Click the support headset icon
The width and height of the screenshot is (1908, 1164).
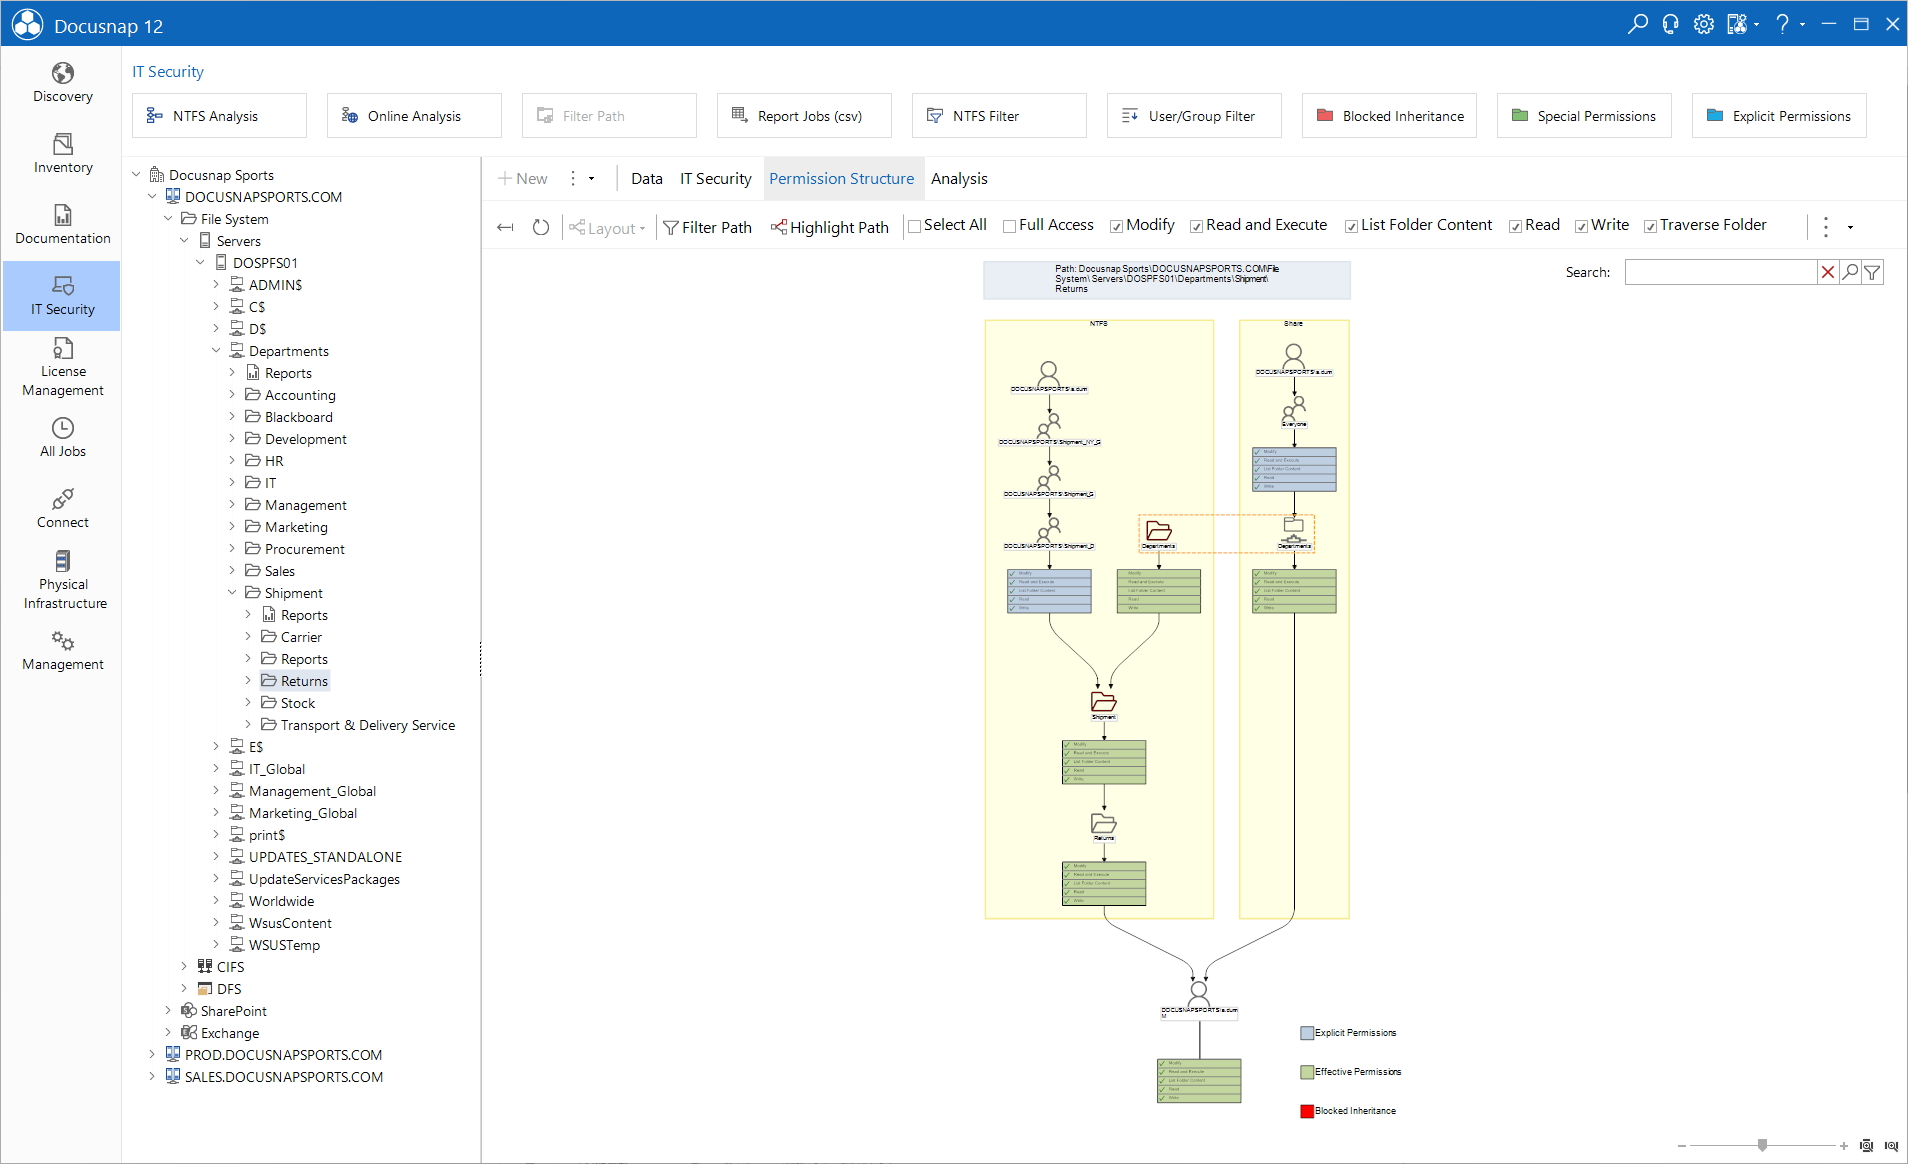(x=1670, y=24)
